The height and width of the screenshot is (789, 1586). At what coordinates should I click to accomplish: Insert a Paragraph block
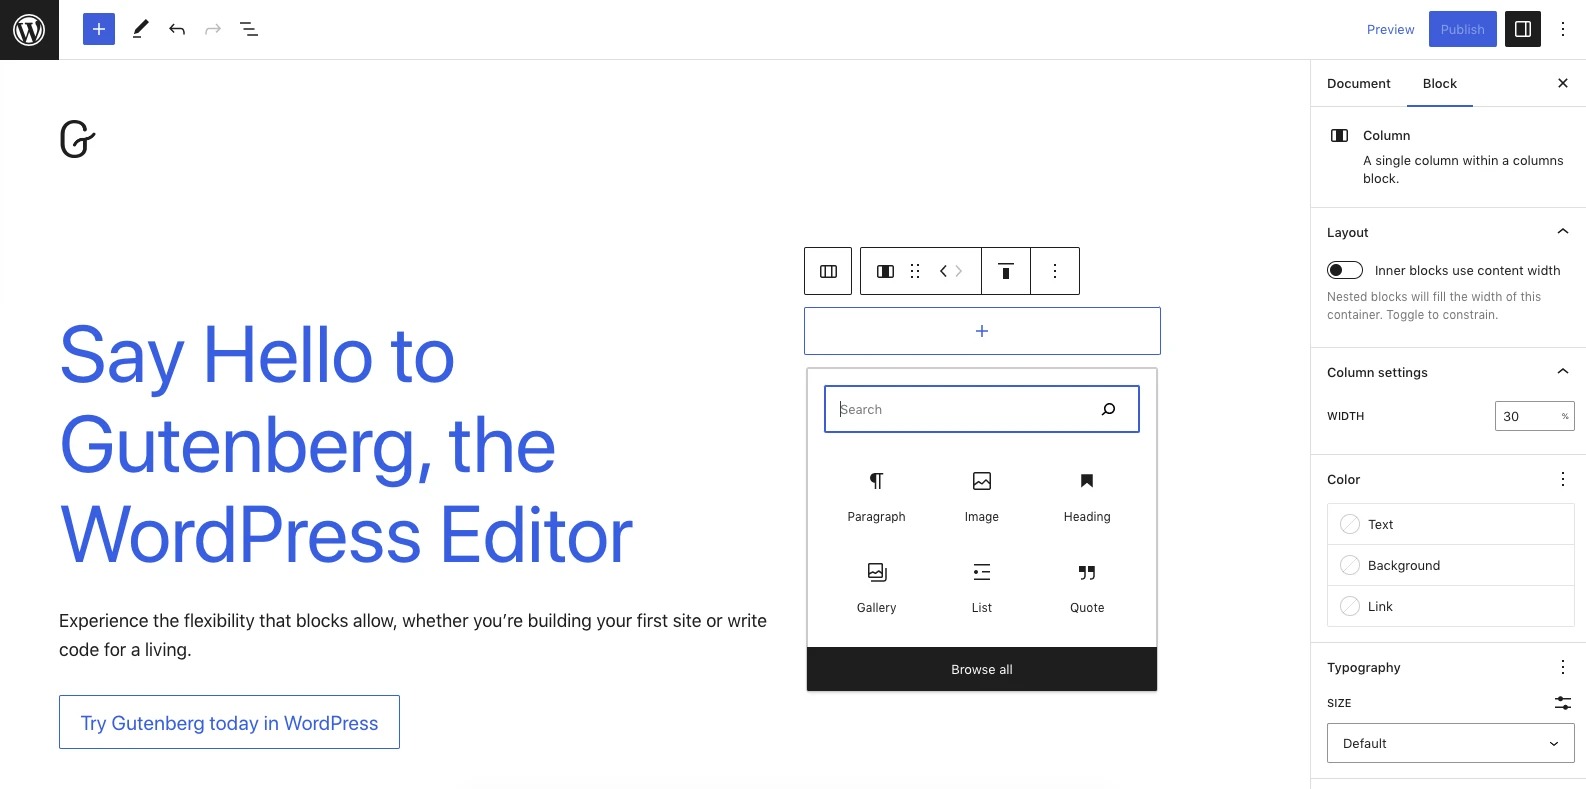876,496
